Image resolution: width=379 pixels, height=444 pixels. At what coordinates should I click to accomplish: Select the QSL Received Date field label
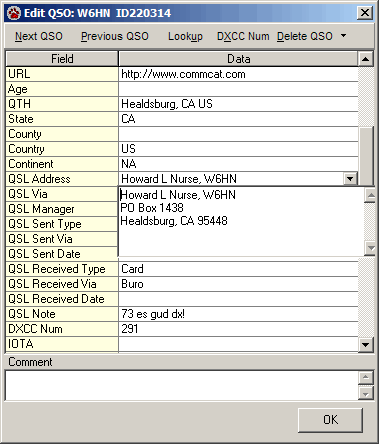click(x=62, y=299)
